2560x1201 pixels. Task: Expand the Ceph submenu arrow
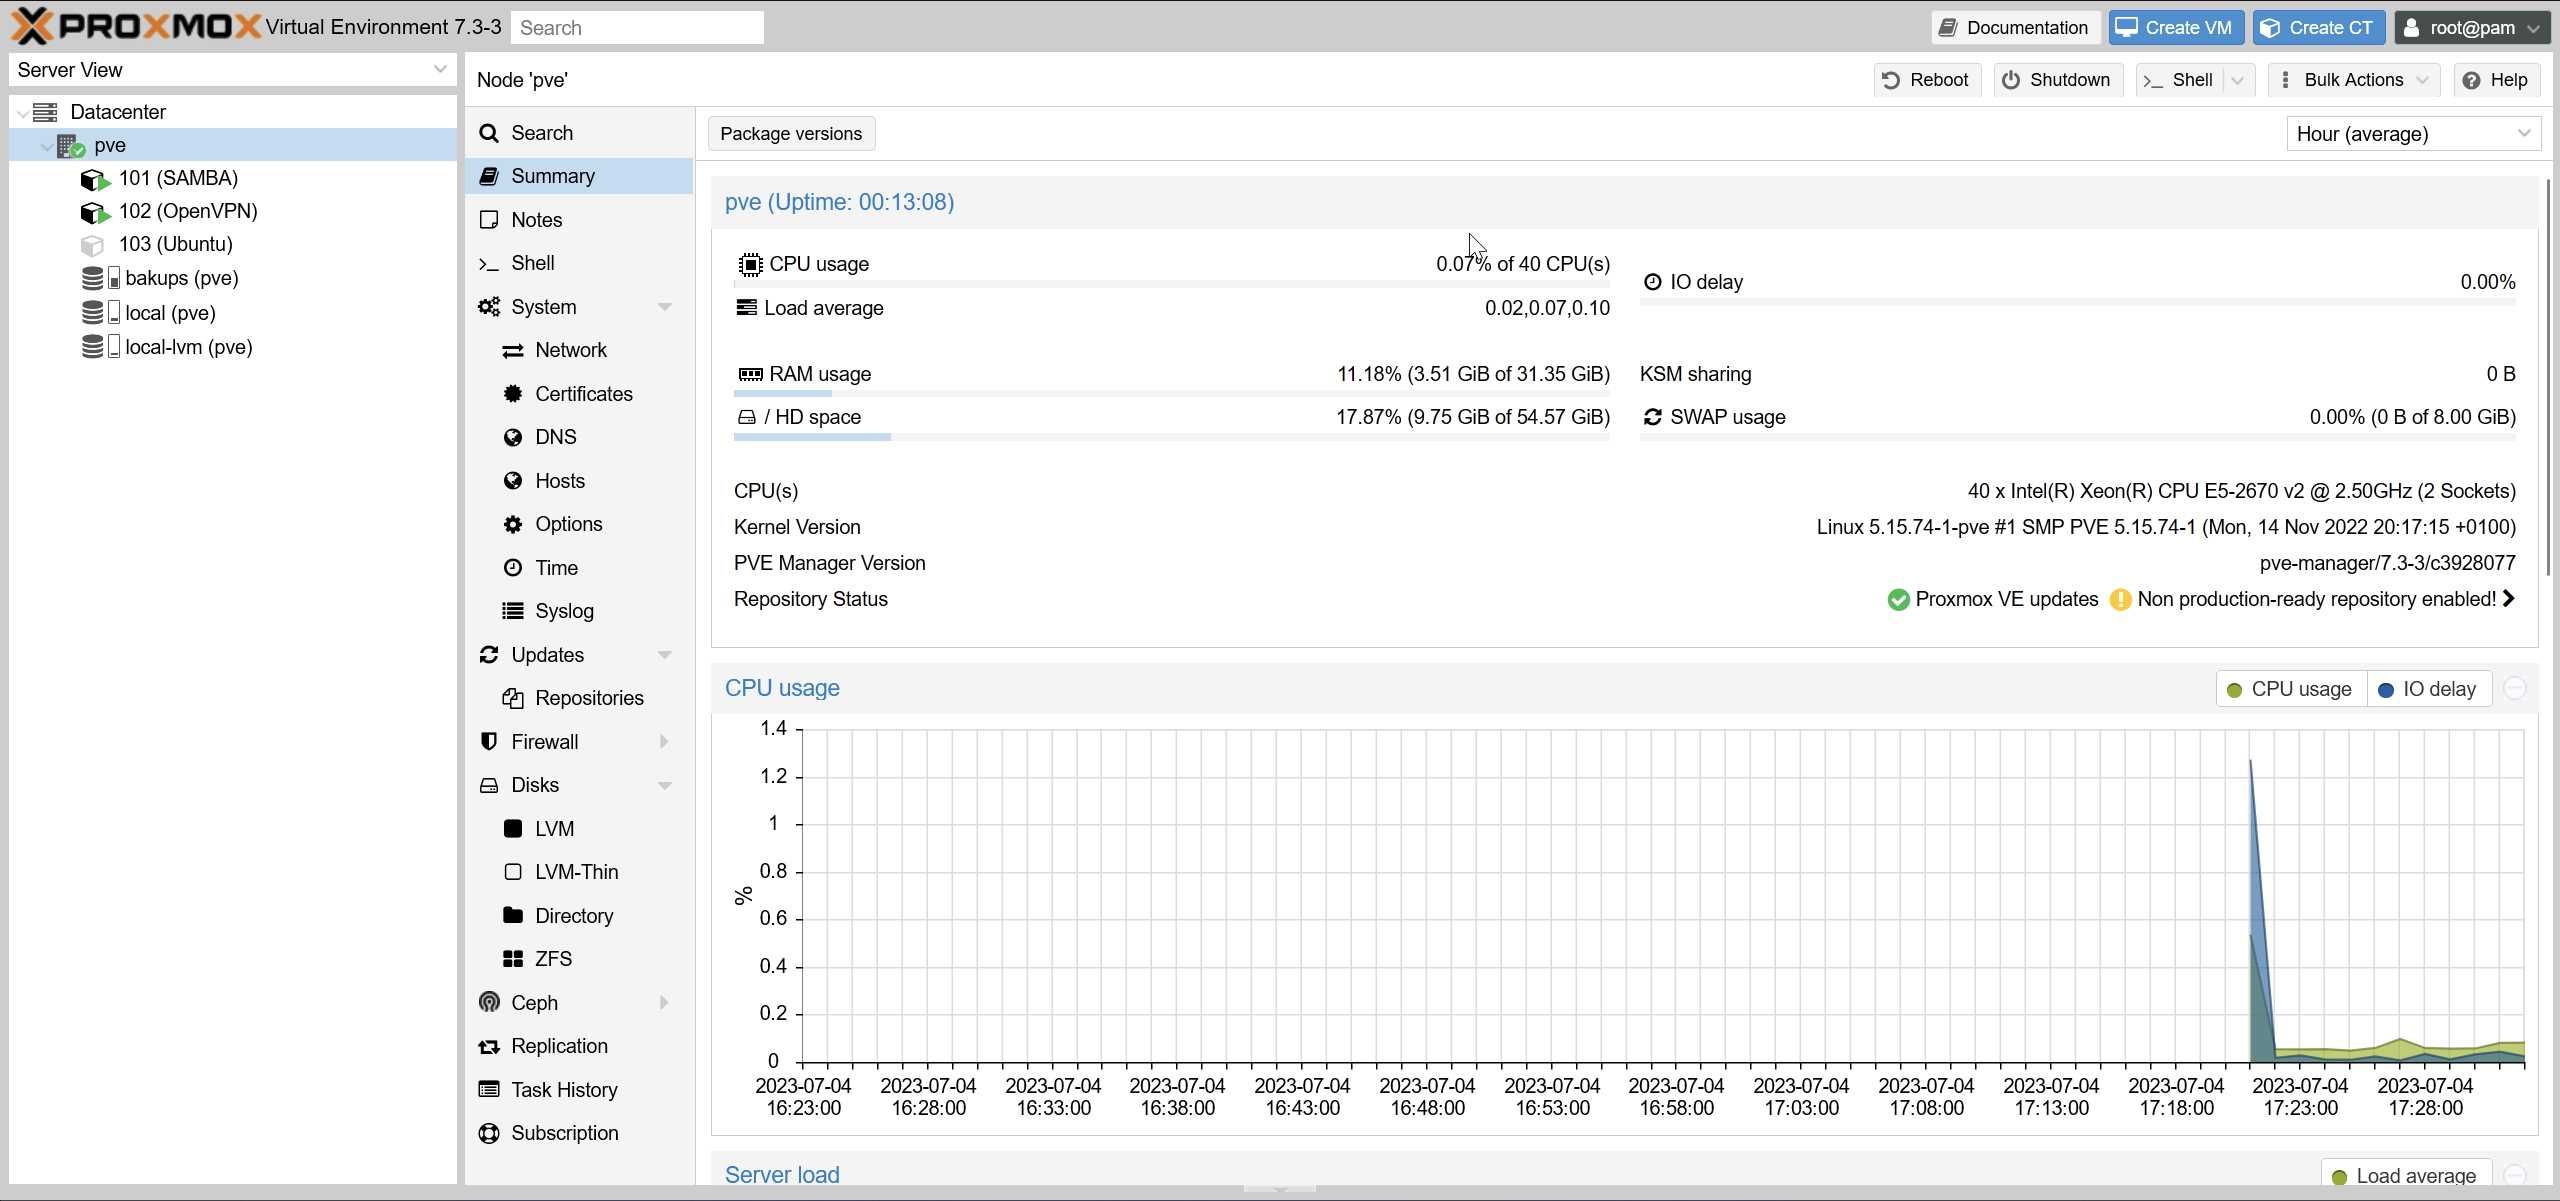click(664, 1003)
